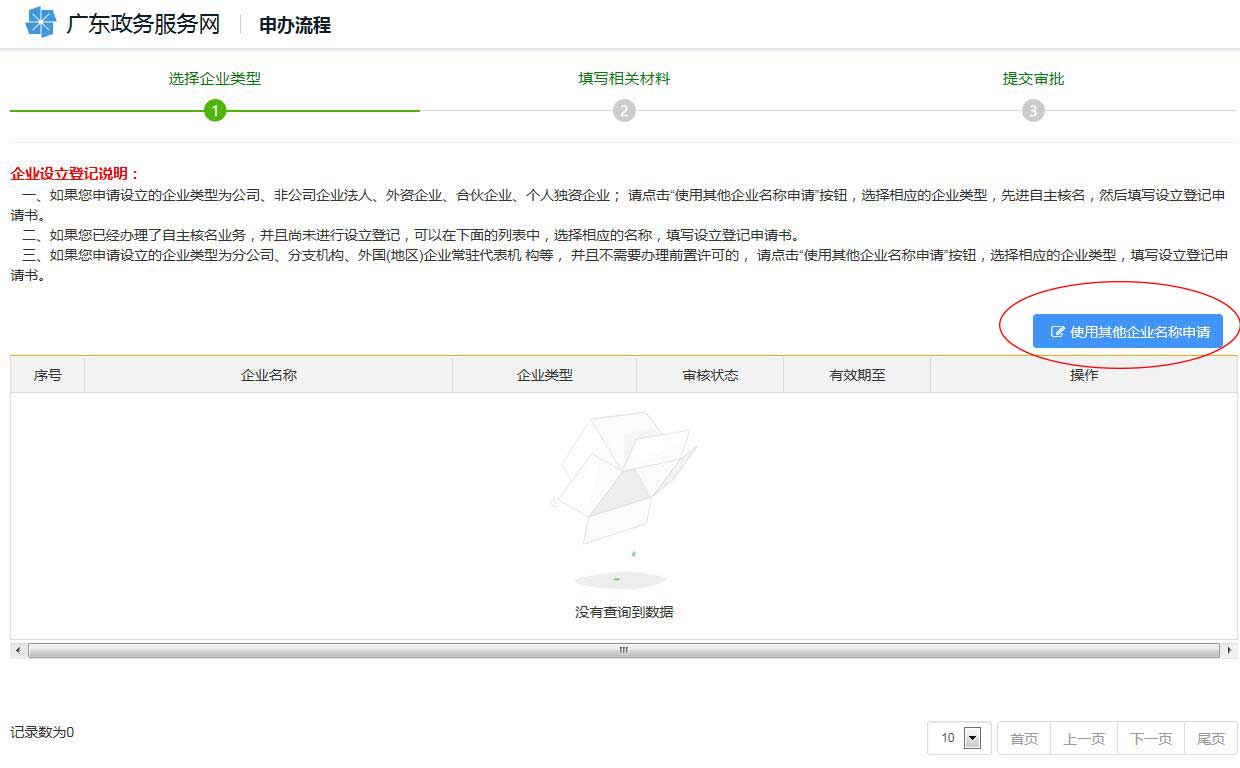Image resolution: width=1240 pixels, height=768 pixels.
Task: Click the gray step 3 circle indicator
Action: [1033, 112]
